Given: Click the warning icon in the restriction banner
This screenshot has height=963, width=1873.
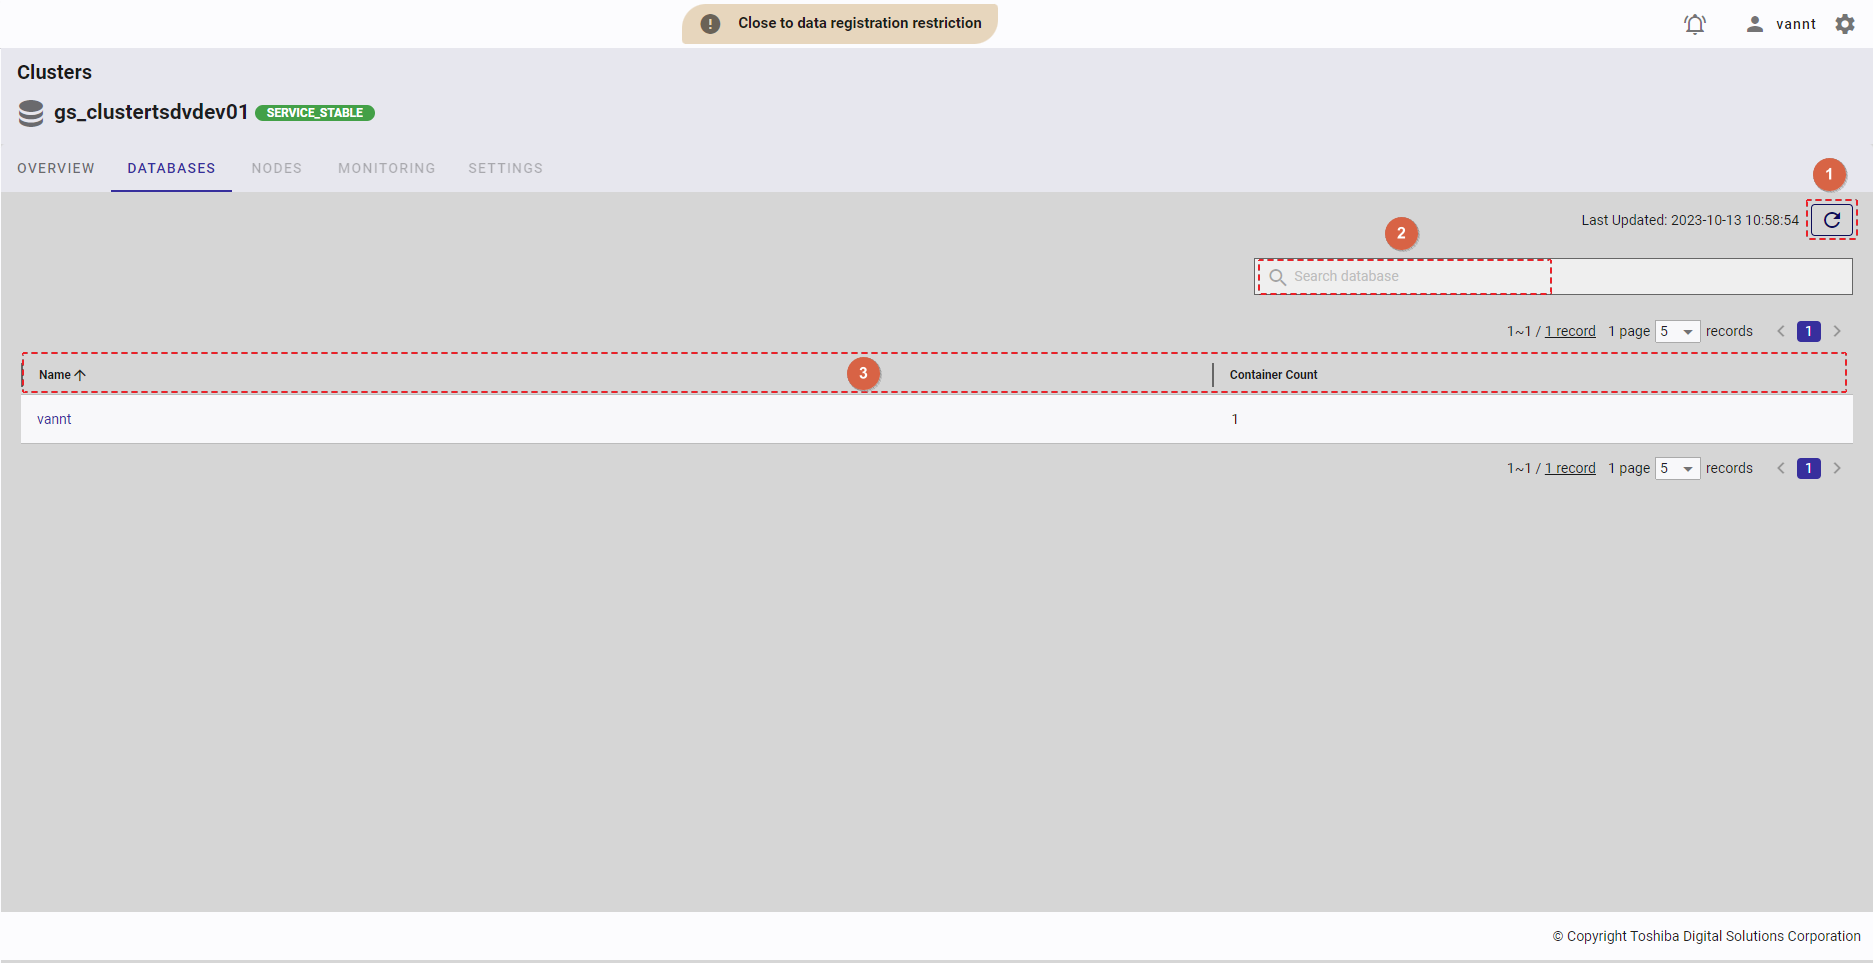Looking at the screenshot, I should pyautogui.click(x=710, y=24).
